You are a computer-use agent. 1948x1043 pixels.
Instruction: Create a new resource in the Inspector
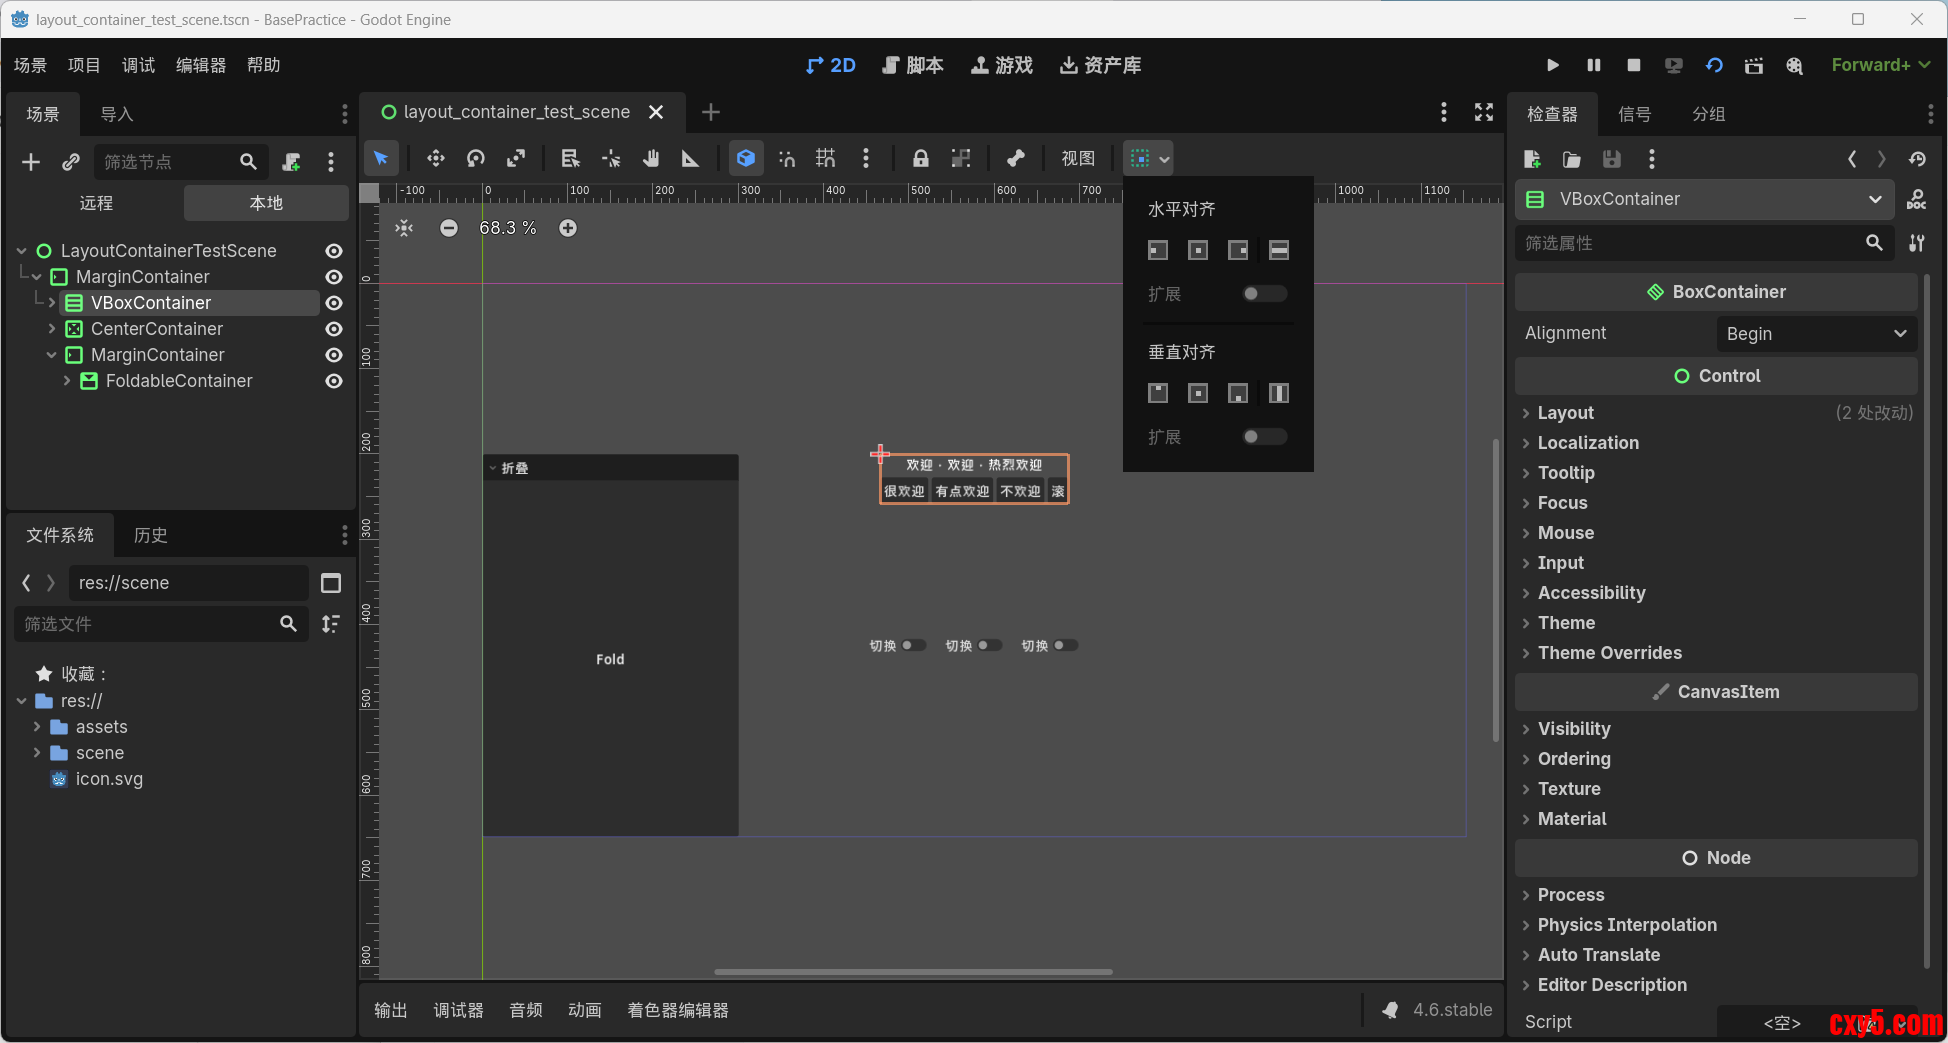pyautogui.click(x=1532, y=159)
